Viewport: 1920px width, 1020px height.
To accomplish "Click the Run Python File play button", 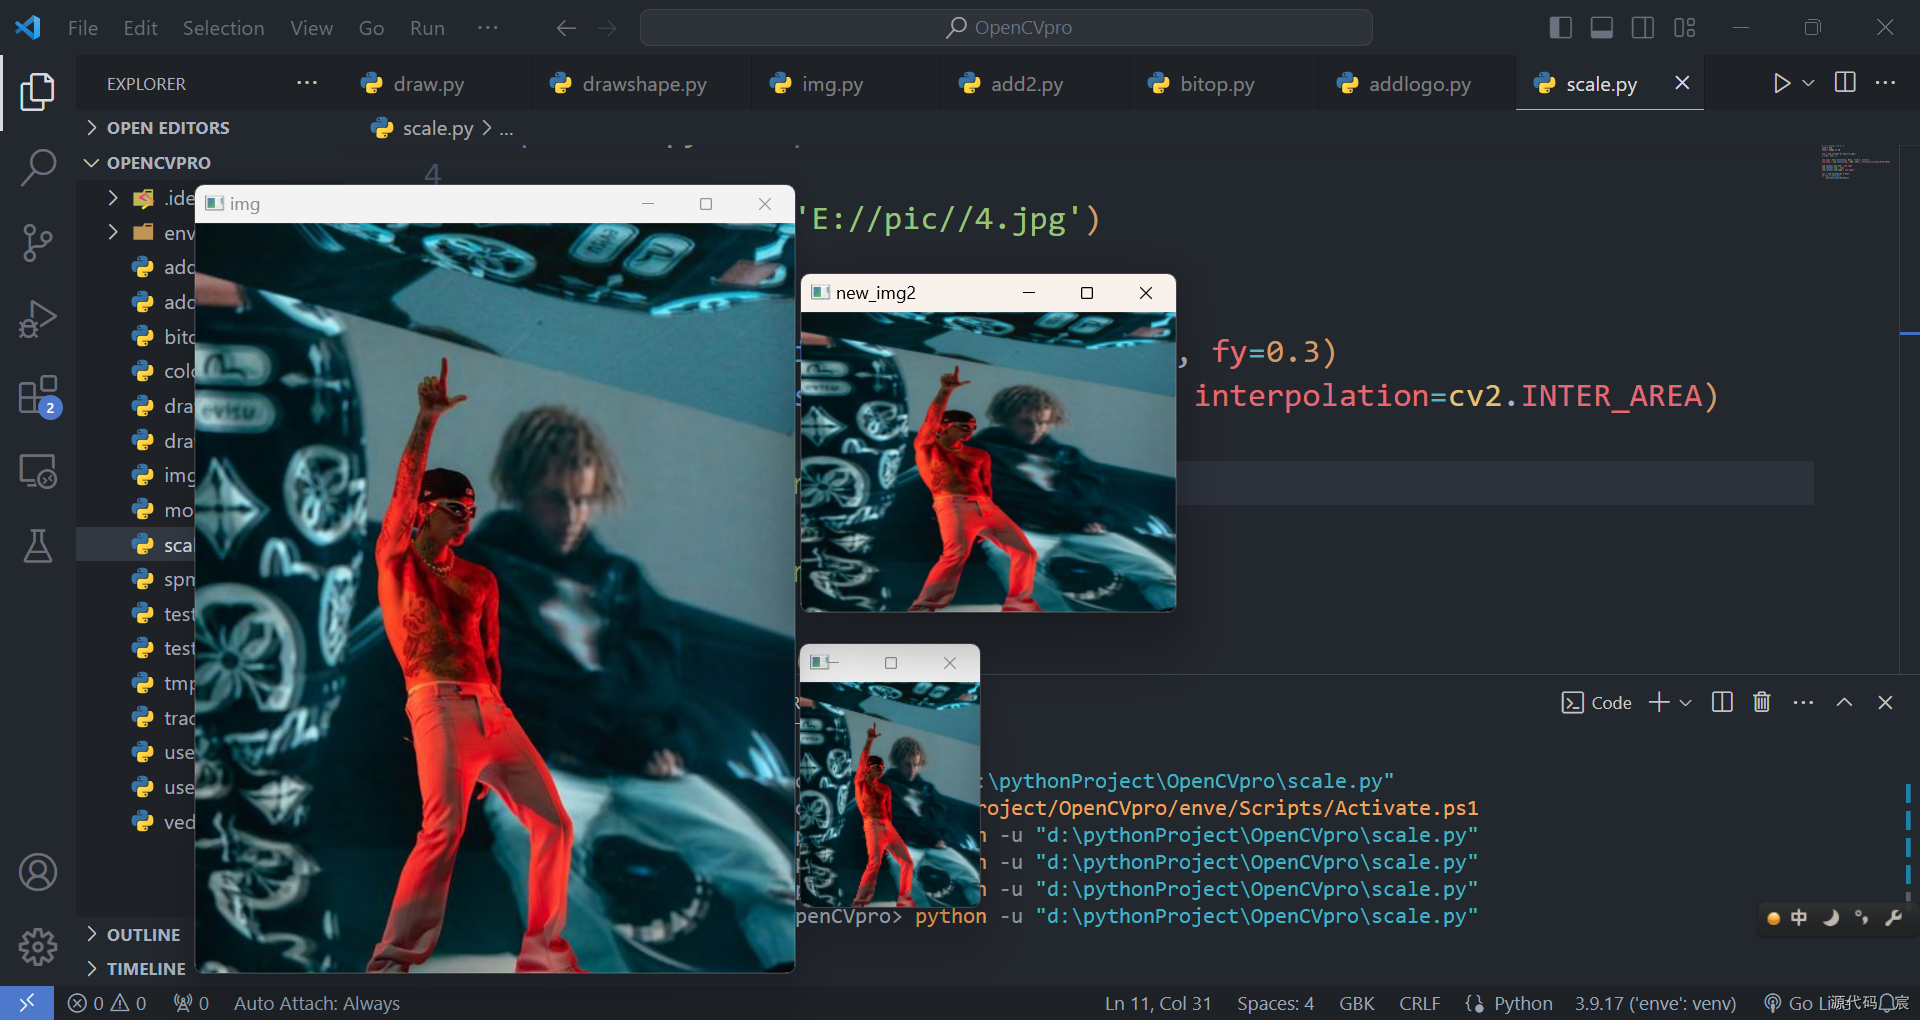I will pos(1781,83).
